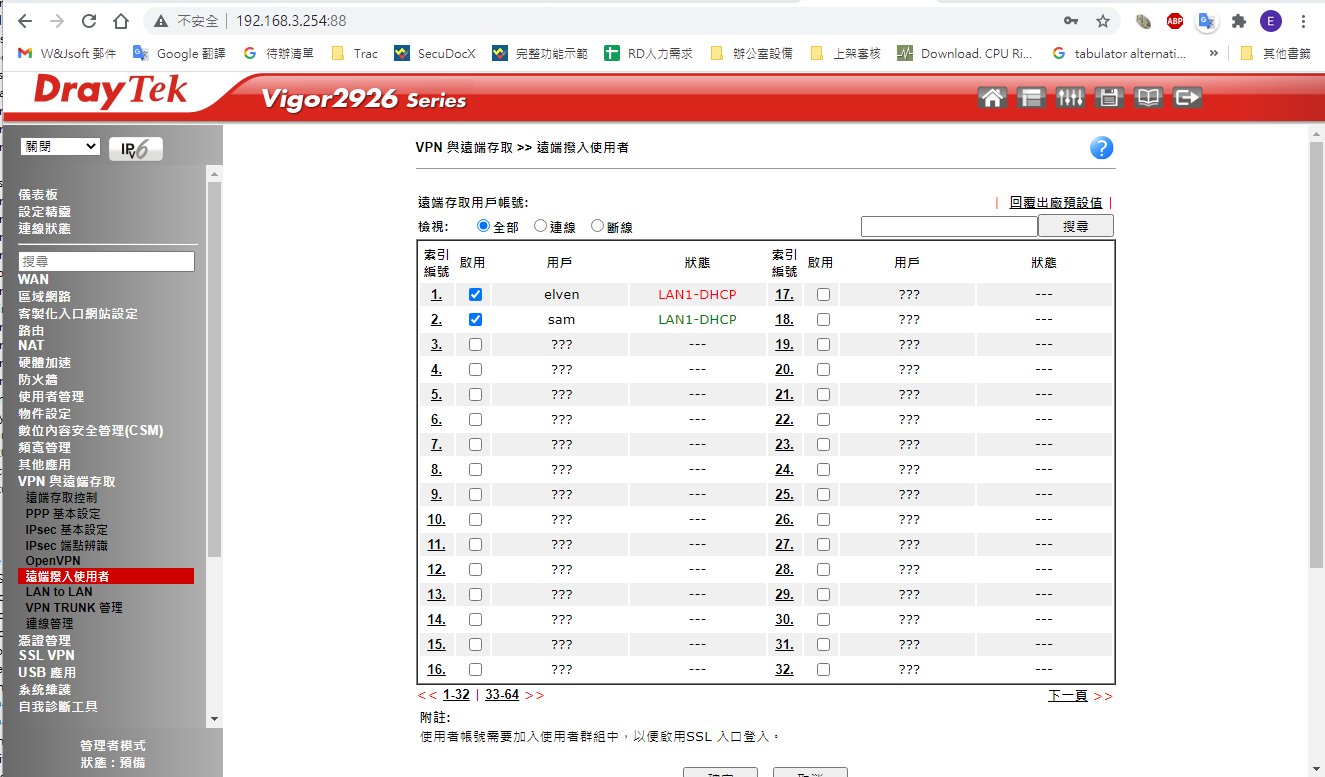Open 遠端存取控制 in sidebar

tap(62, 498)
